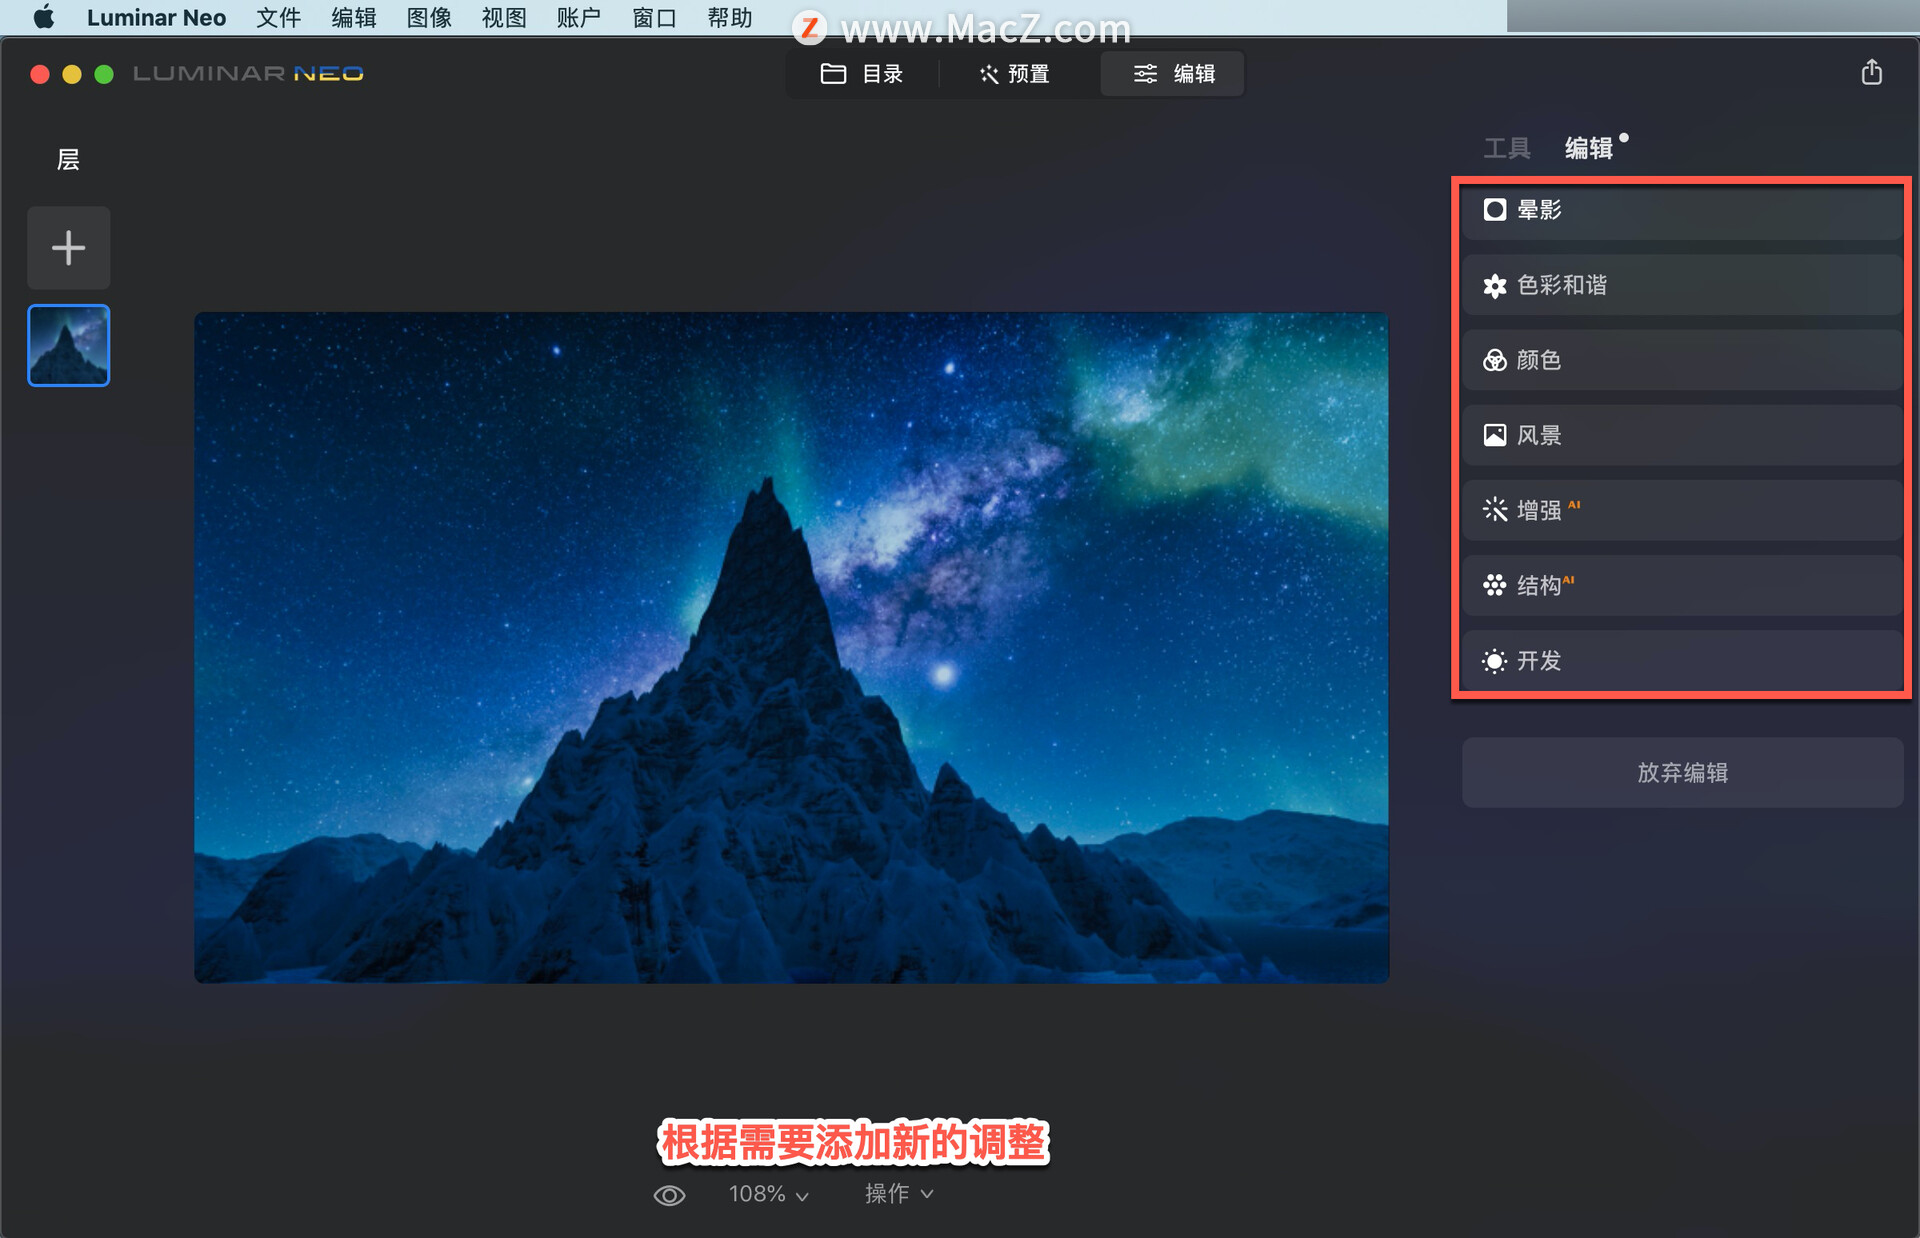The height and width of the screenshot is (1238, 1920).
Task: Expand the 颜色 adjustment
Action: click(x=1682, y=360)
